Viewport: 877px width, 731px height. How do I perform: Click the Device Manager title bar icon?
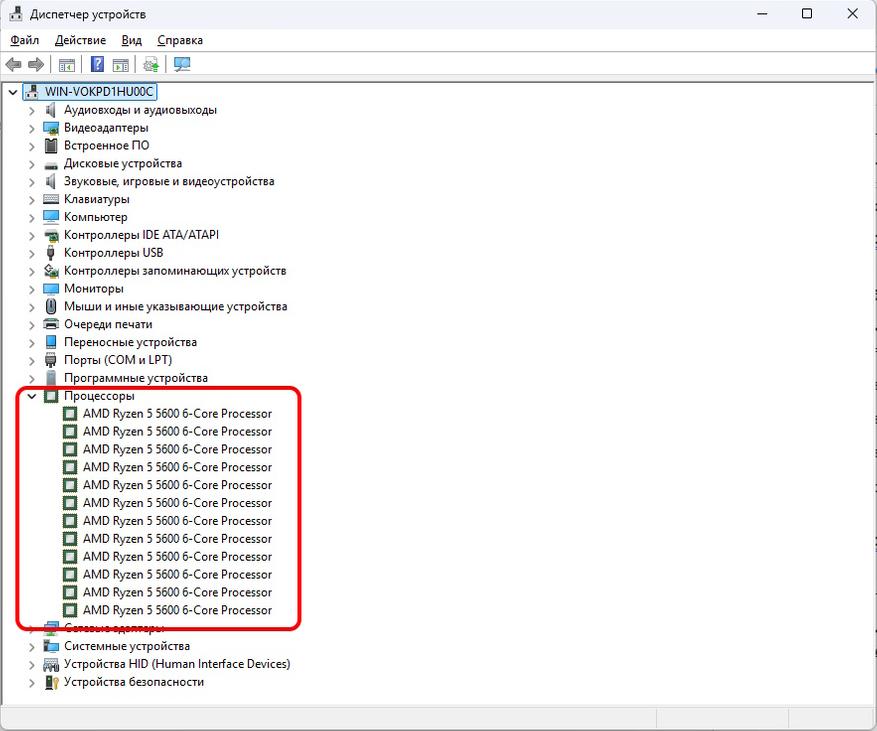(x=15, y=14)
